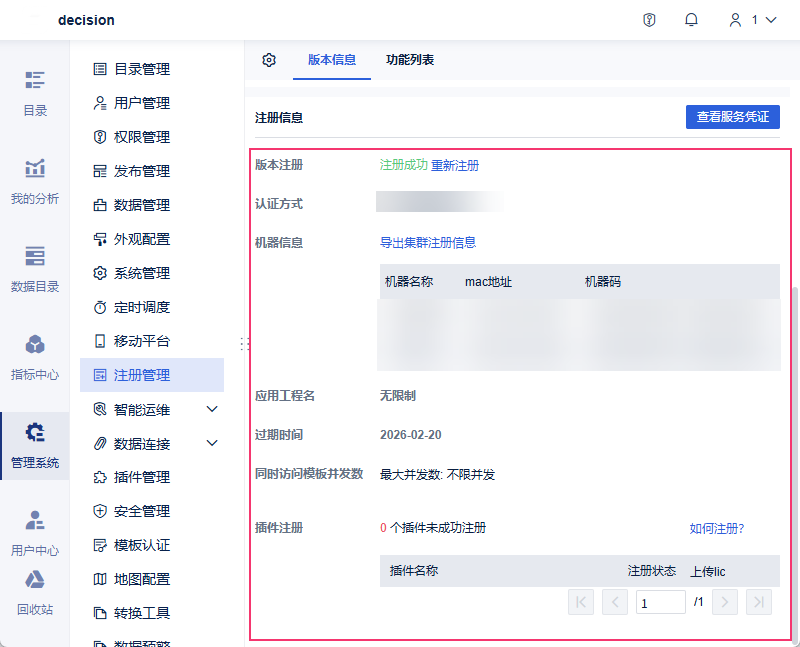Click the 机器名称 column header

click(409, 282)
